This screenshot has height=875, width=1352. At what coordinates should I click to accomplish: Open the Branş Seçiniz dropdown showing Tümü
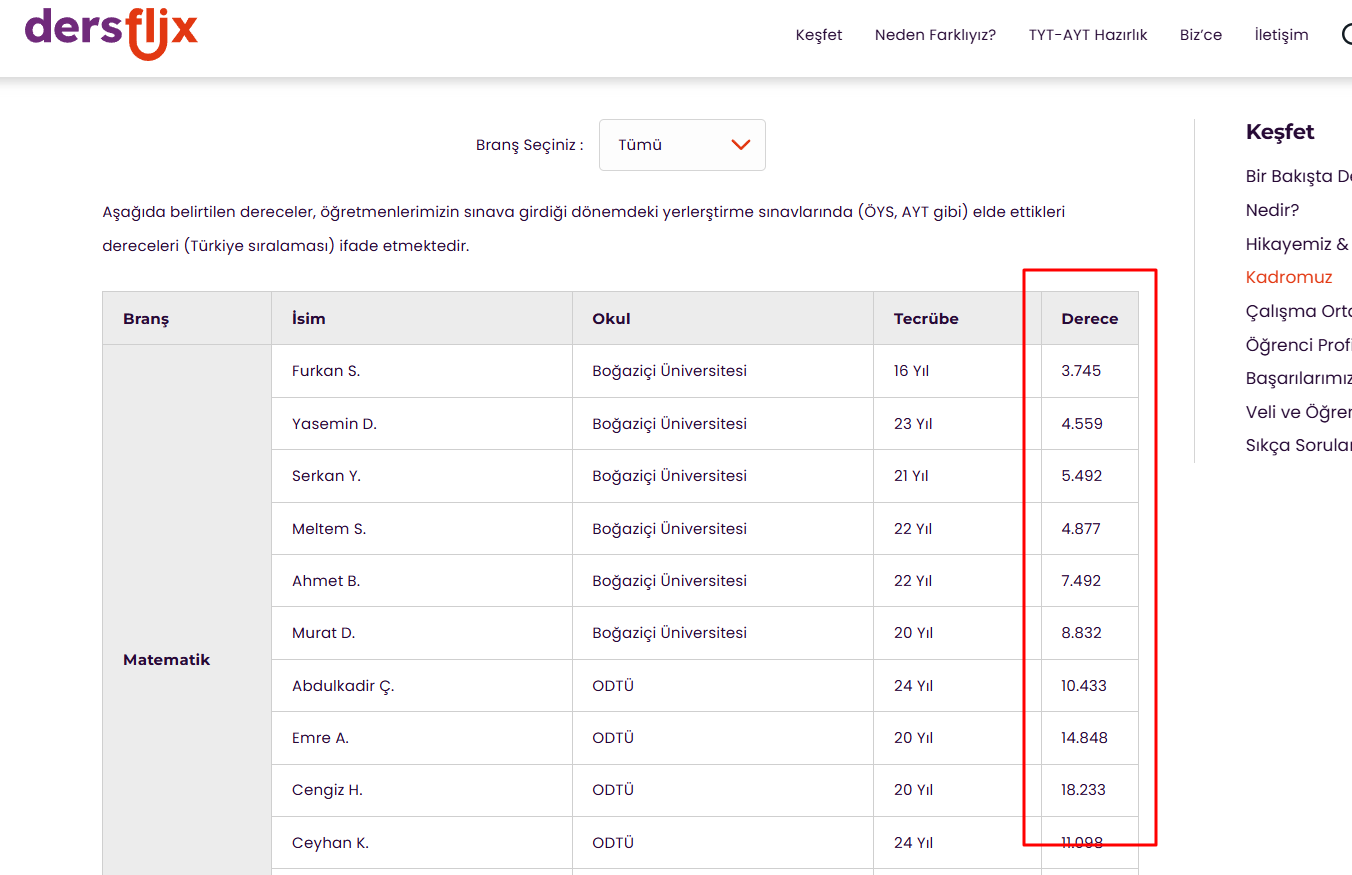(682, 145)
